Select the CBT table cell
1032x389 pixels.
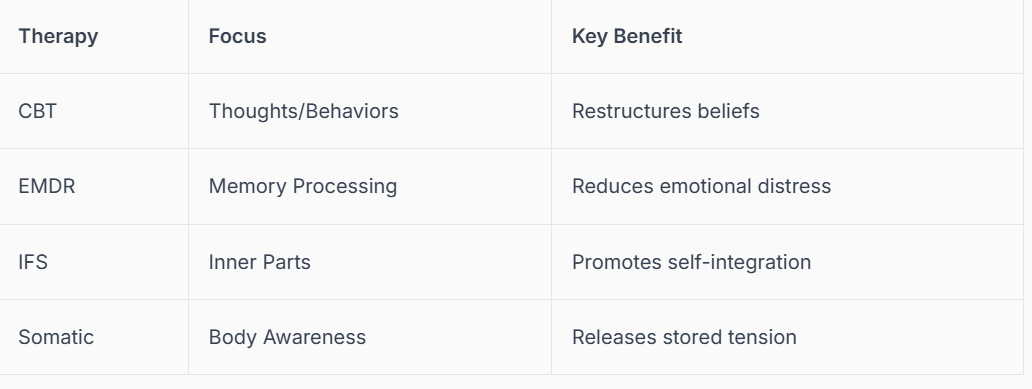tap(94, 111)
